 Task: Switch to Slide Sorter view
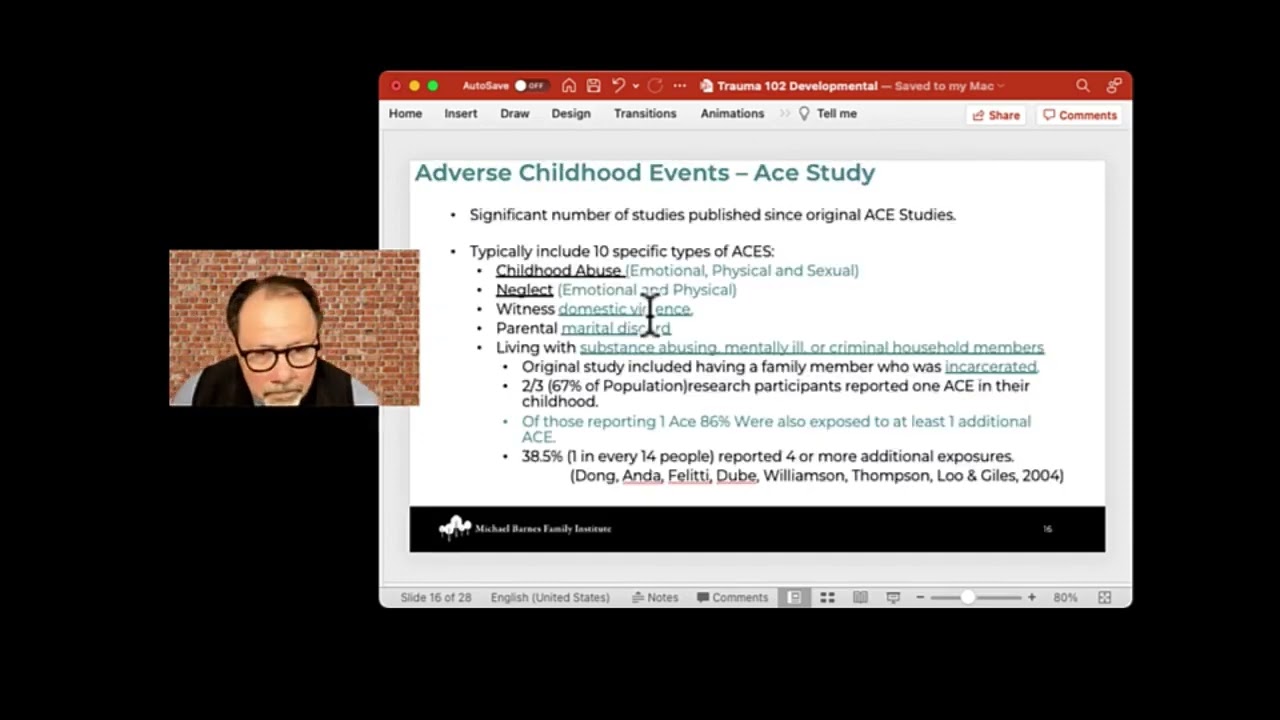click(x=827, y=597)
